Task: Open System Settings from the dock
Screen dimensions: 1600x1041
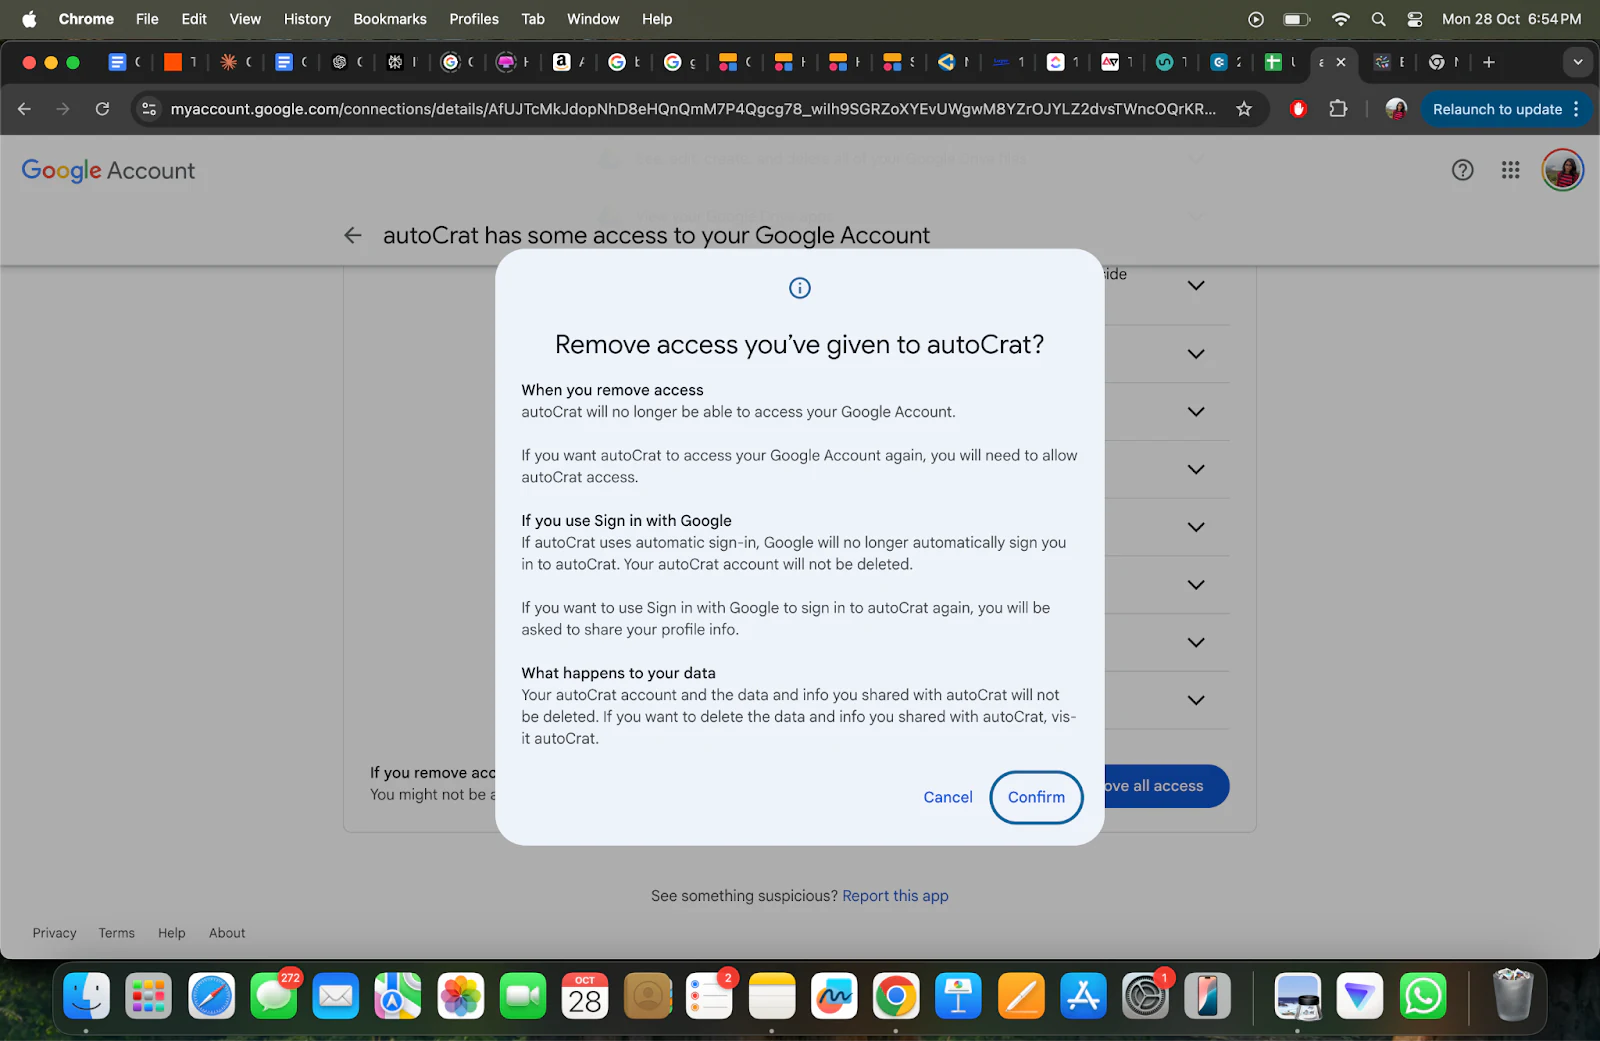Action: [1146, 997]
